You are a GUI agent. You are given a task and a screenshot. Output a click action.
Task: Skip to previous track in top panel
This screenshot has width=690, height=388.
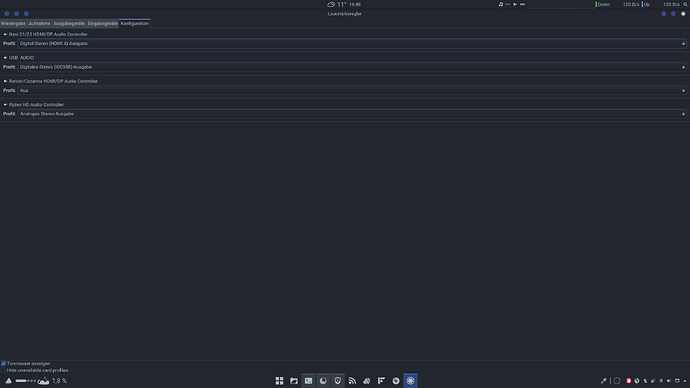(507, 4)
